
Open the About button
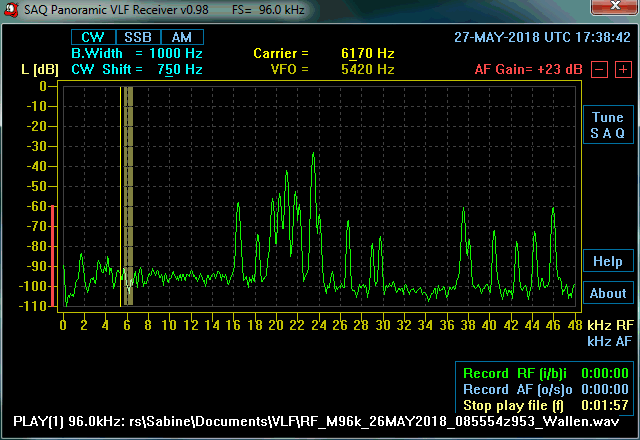point(608,293)
